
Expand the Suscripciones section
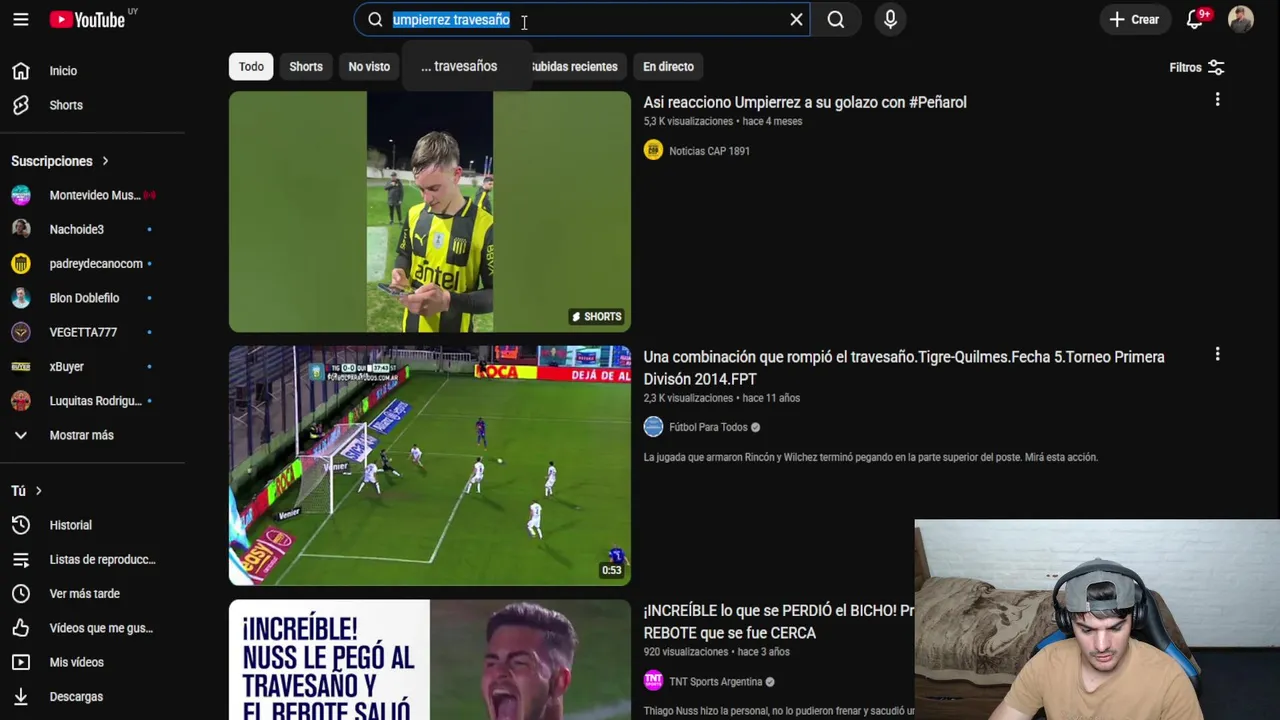[60, 161]
